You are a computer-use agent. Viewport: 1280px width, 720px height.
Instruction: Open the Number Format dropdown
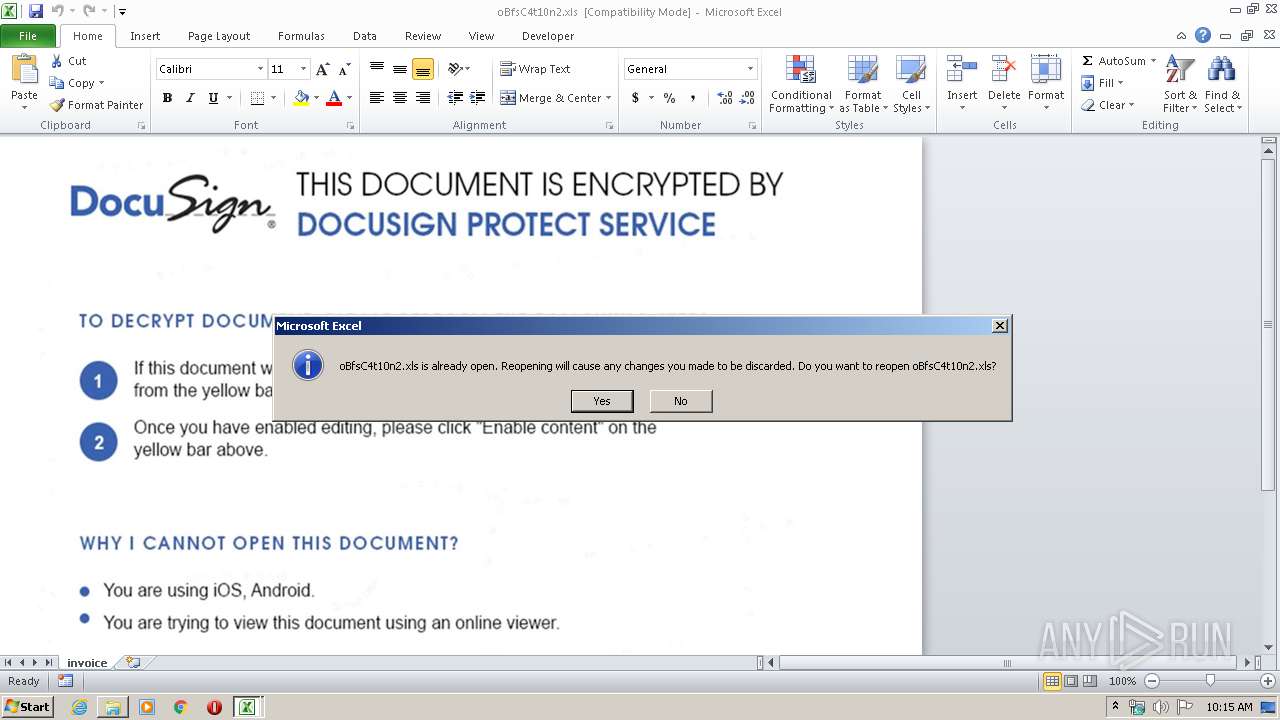(750, 69)
